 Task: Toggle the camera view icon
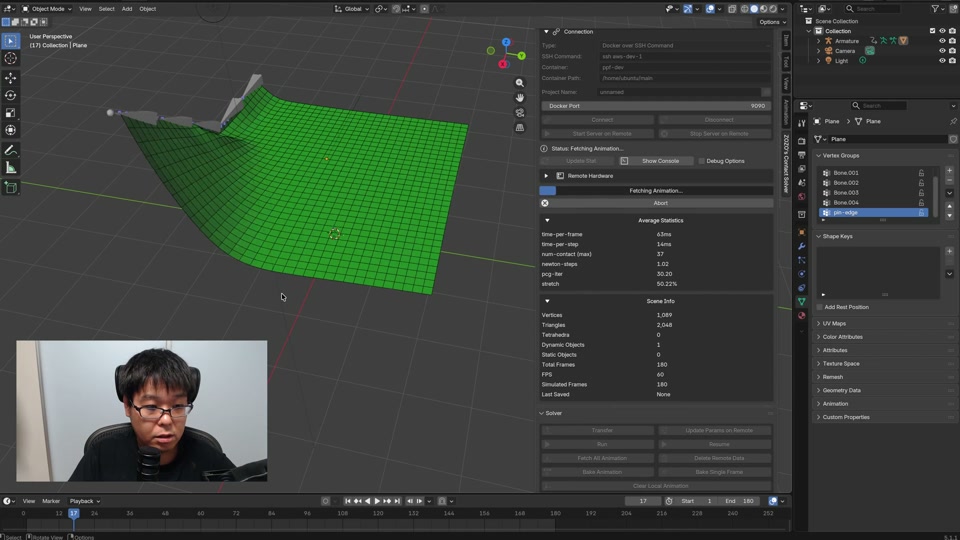click(520, 113)
